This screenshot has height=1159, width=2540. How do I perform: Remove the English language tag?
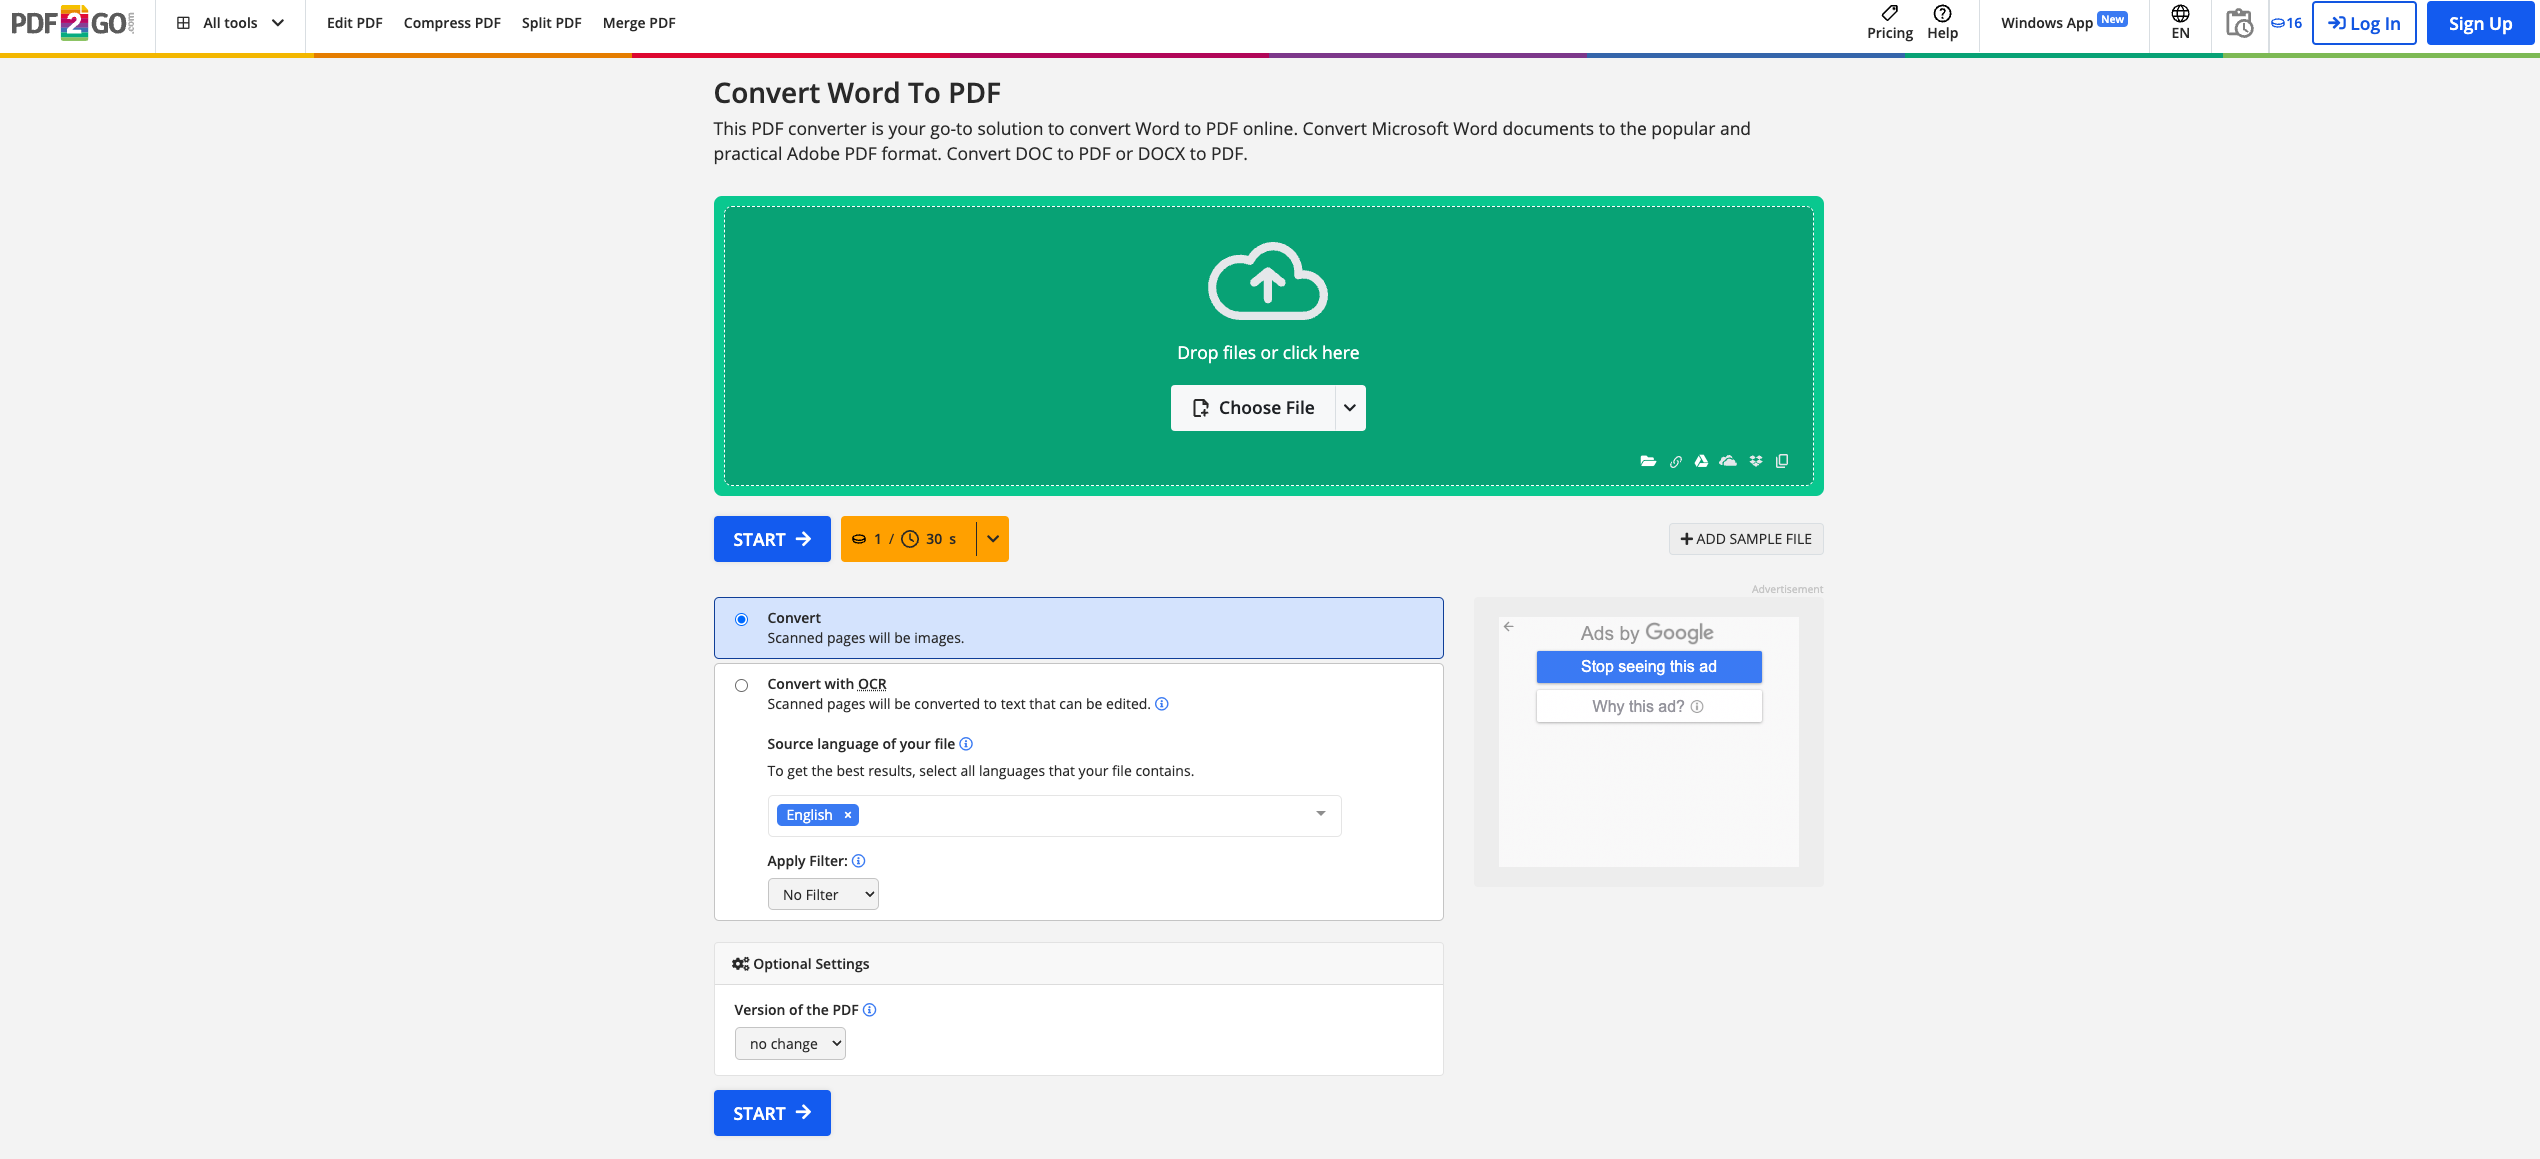[847, 815]
